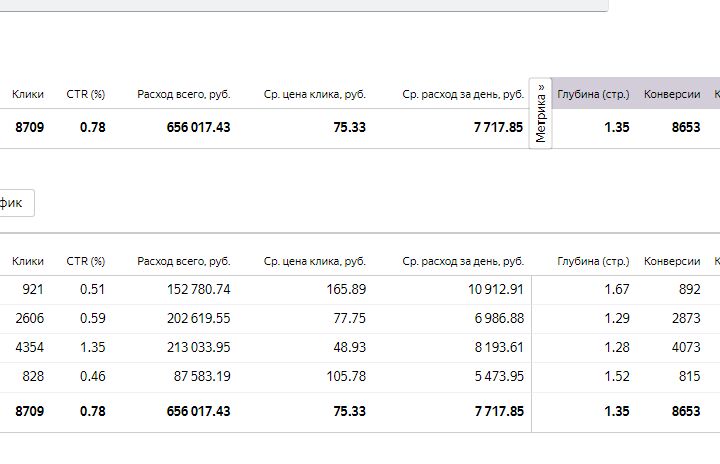Viewport: 720px width, 464px height.
Task: Select bold 75.33 in the lower table total row
Action: (x=349, y=411)
